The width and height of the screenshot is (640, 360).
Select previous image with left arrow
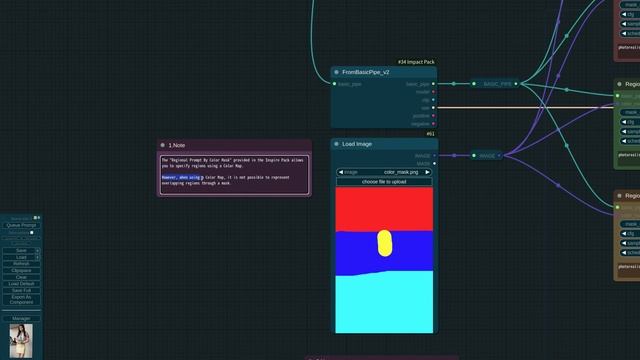[341, 172]
